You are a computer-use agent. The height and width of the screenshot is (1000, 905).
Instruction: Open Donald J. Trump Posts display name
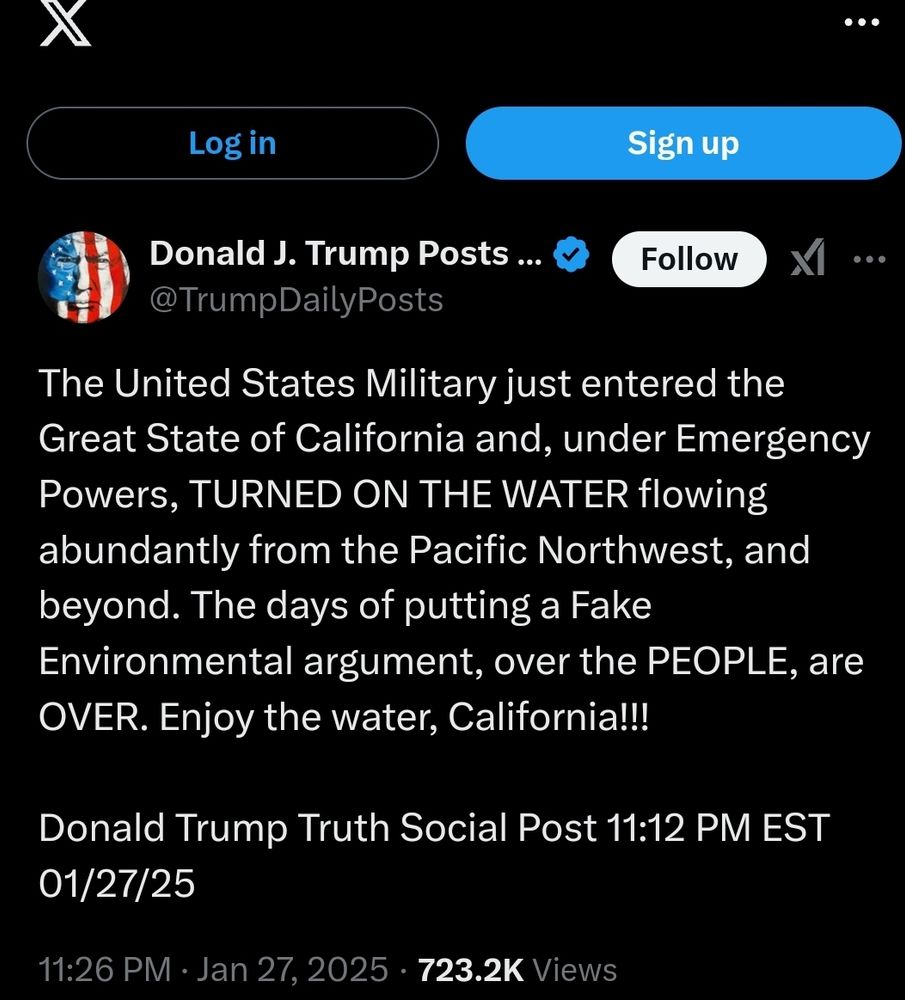[345, 254]
